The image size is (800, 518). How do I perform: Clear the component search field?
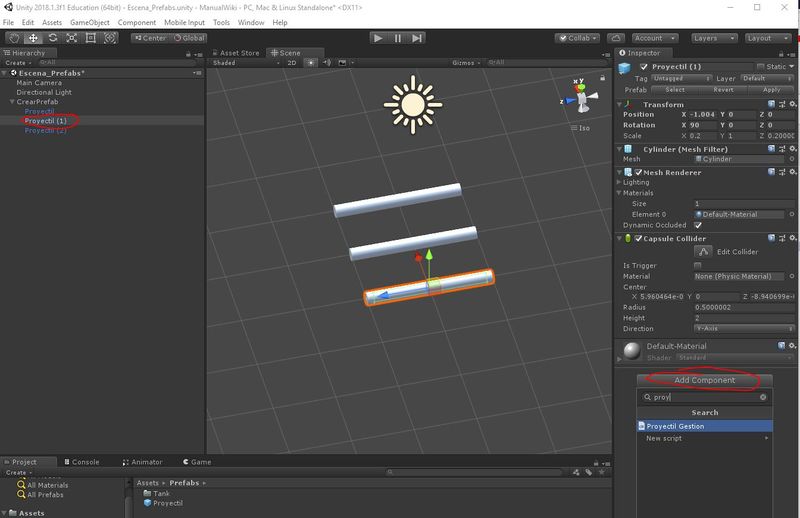tap(763, 397)
